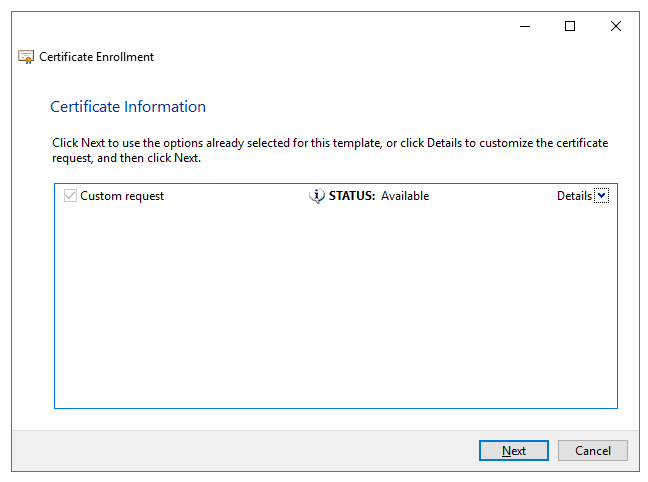Image resolution: width=648 pixels, height=482 pixels.
Task: Click the Next button
Action: (514, 451)
